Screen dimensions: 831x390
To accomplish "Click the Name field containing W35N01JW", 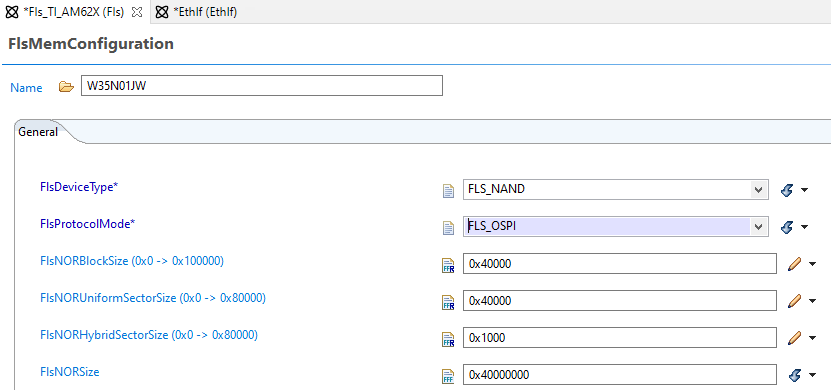I will [x=261, y=86].
